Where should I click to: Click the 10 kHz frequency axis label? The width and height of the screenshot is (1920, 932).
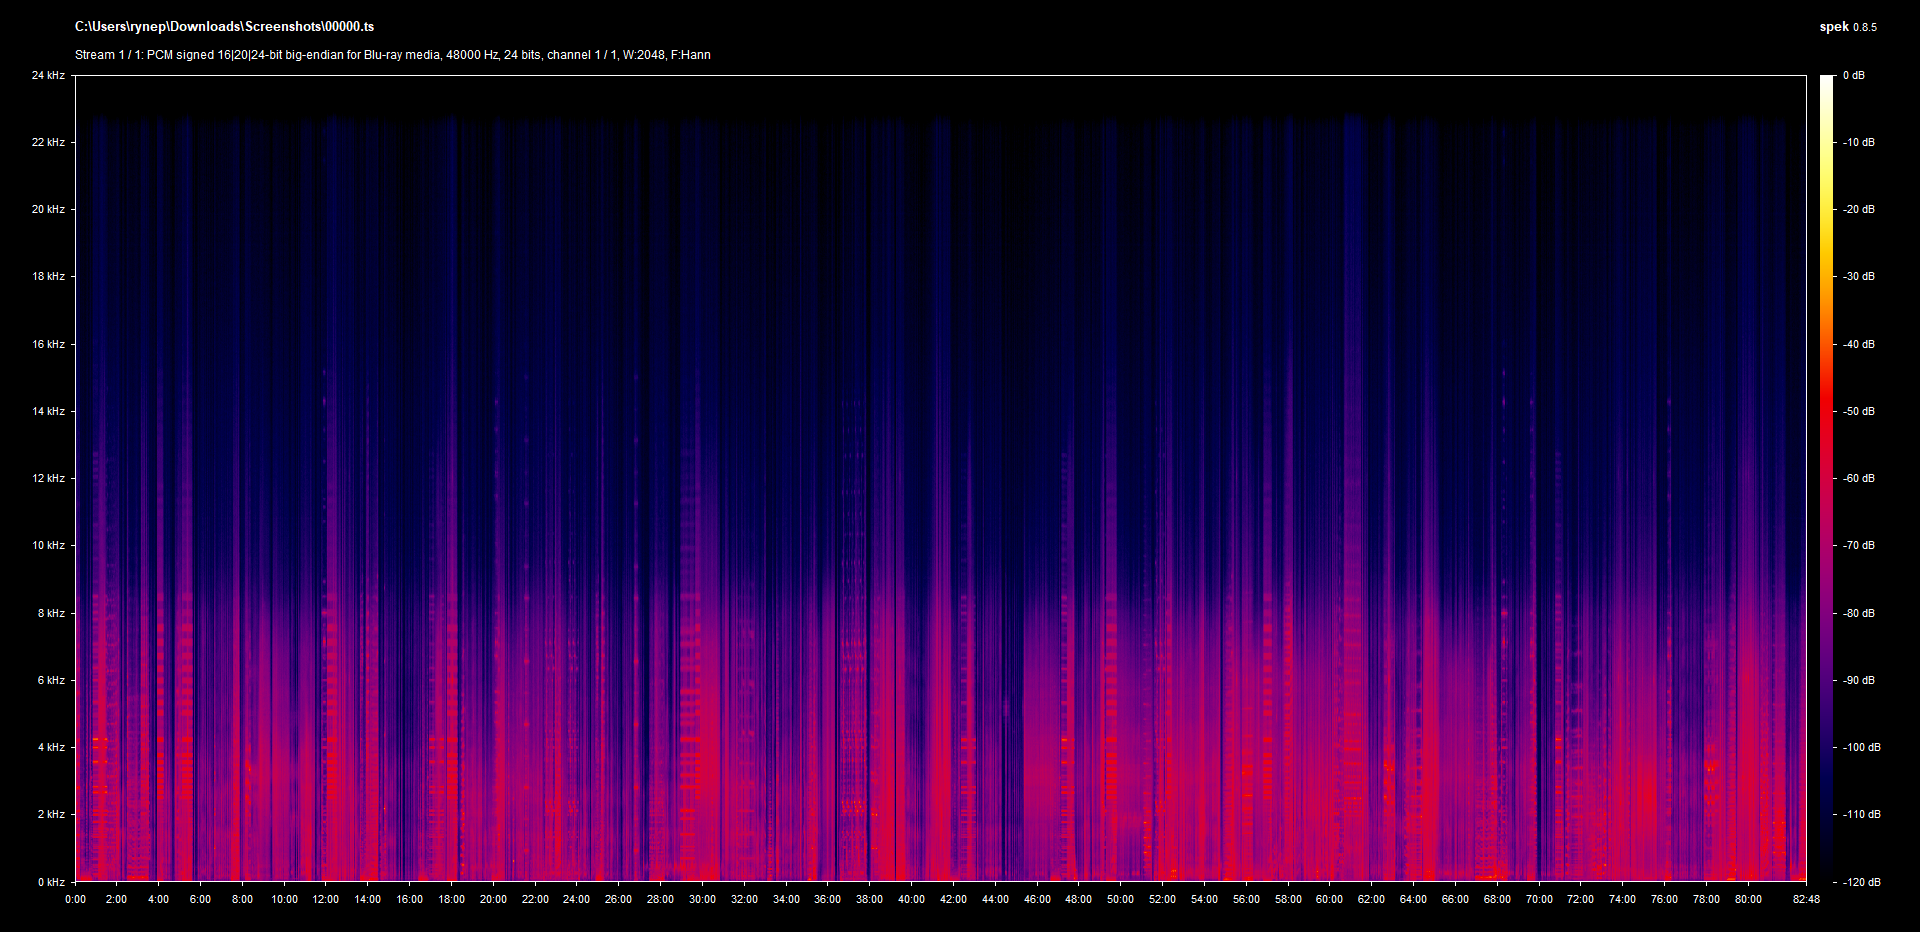(x=48, y=545)
